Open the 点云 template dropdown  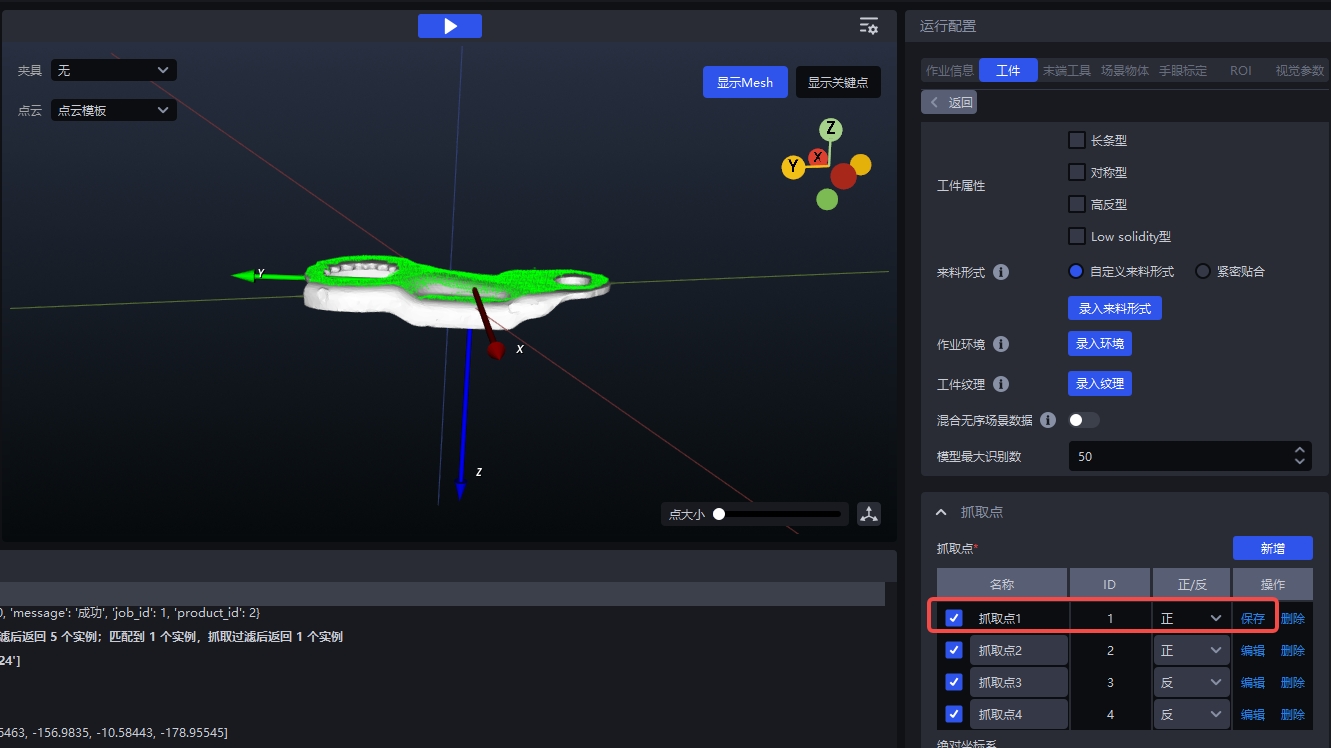coord(114,111)
